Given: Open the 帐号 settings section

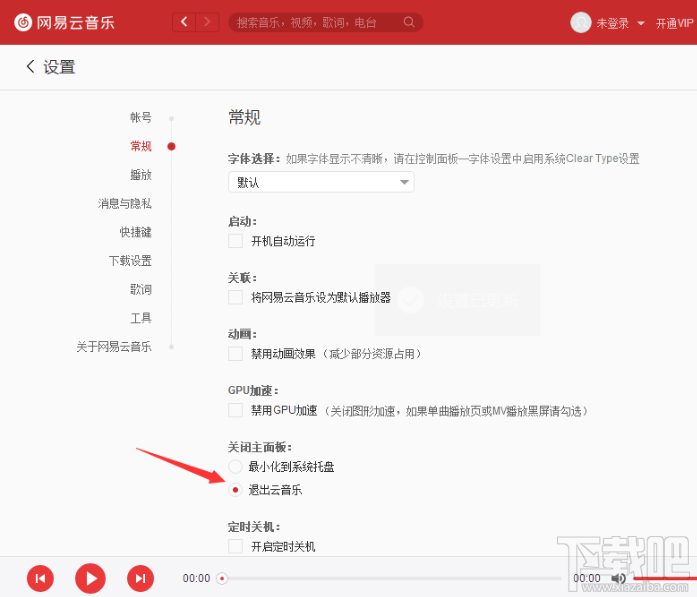Looking at the screenshot, I should point(141,117).
